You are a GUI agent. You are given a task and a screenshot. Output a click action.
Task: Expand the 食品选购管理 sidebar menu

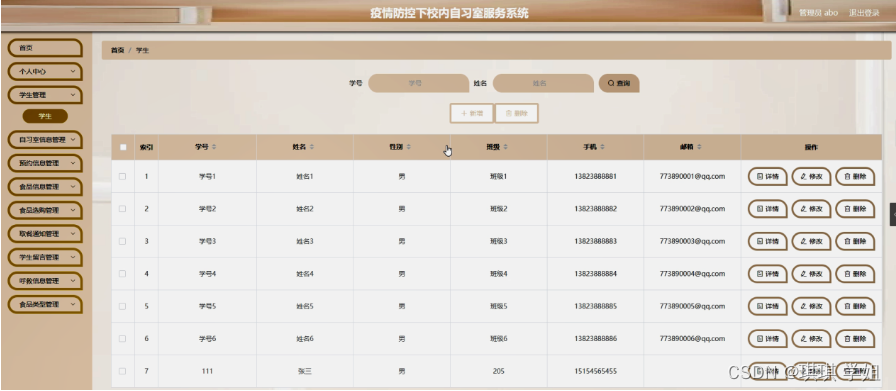point(45,210)
